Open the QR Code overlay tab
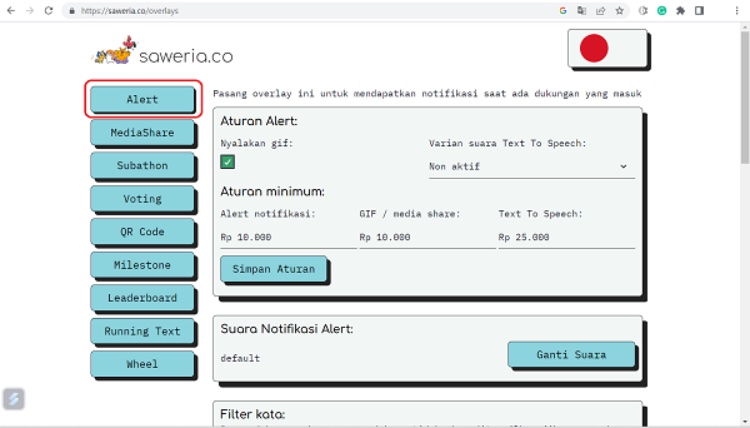 coord(143,231)
